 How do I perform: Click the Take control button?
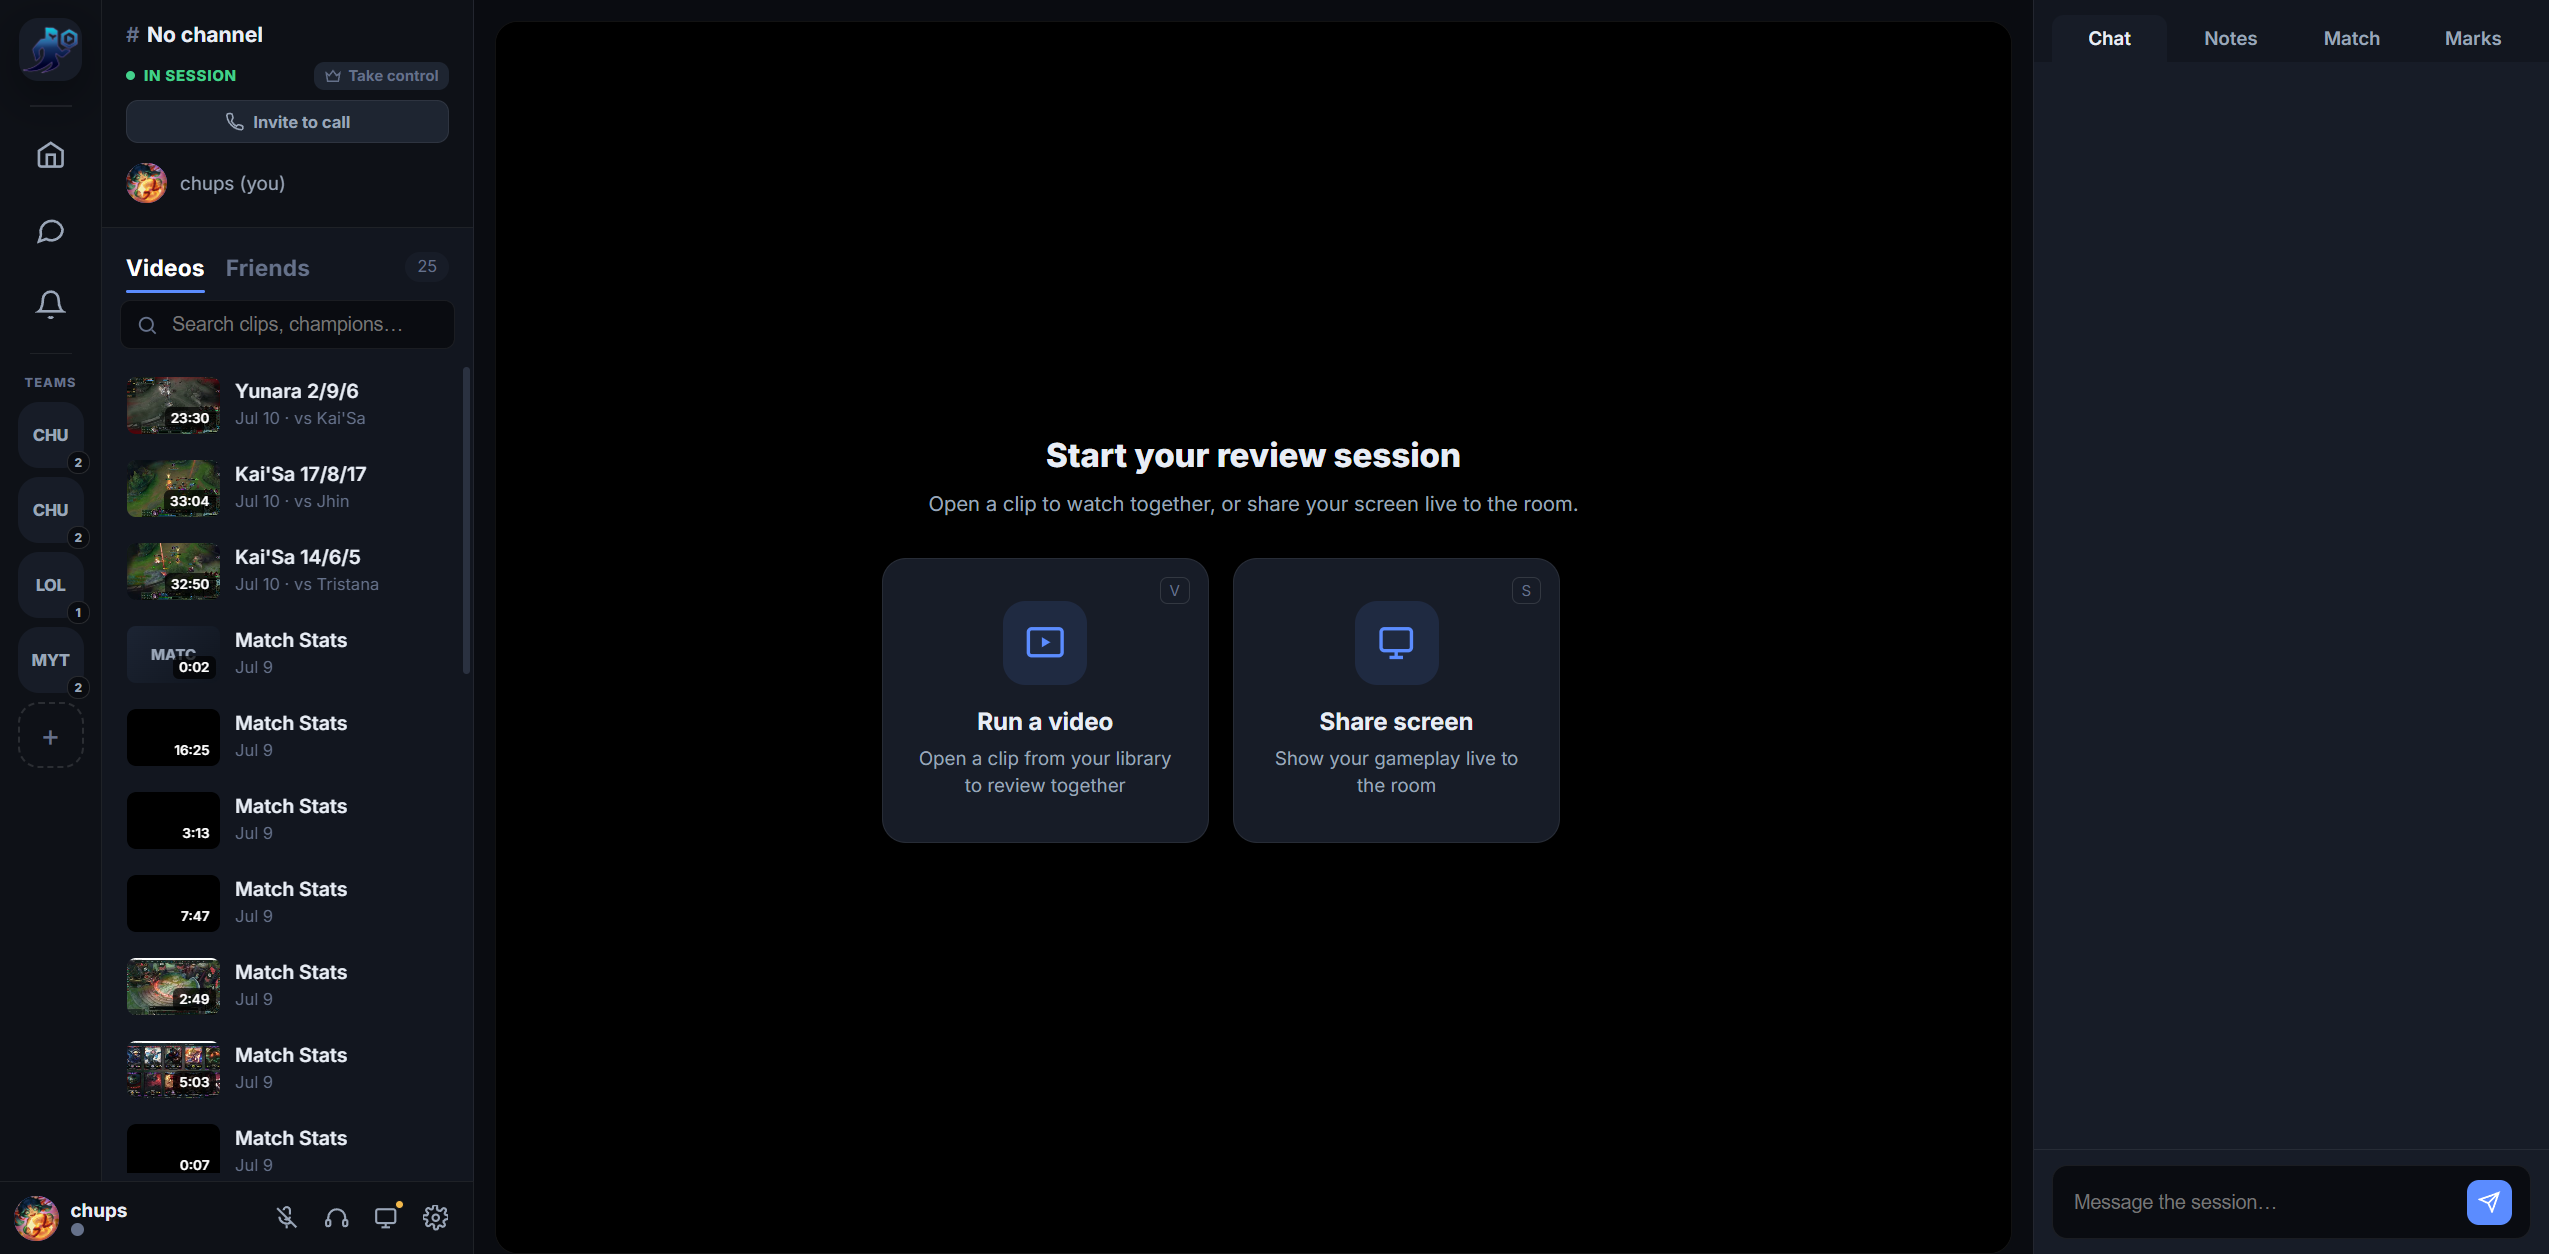click(381, 76)
